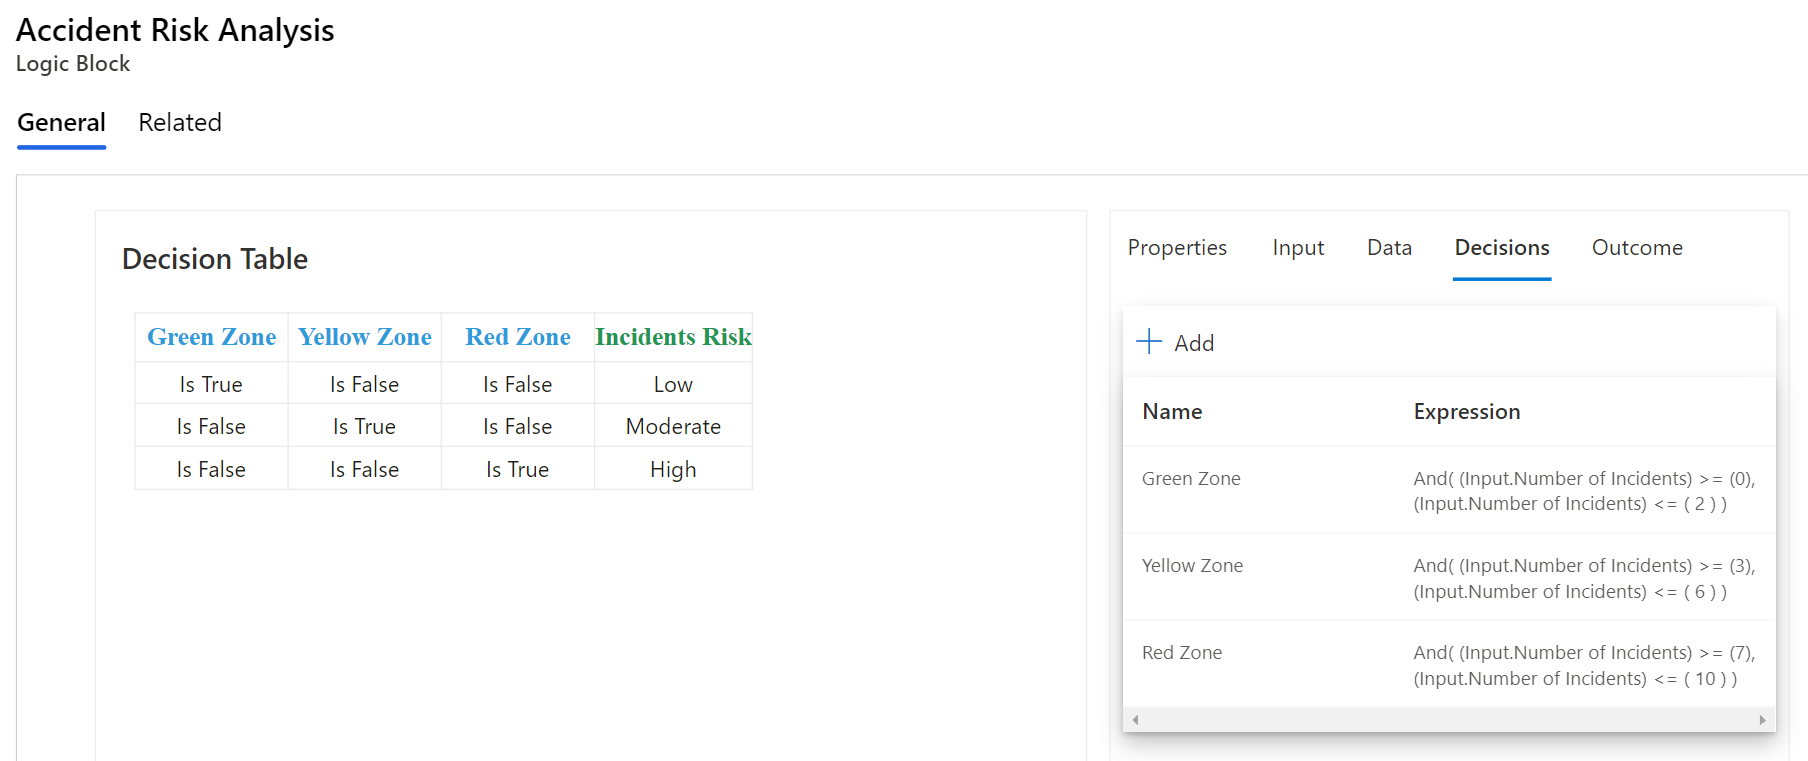
Task: Click the High risk outcome cell
Action: 673,470
